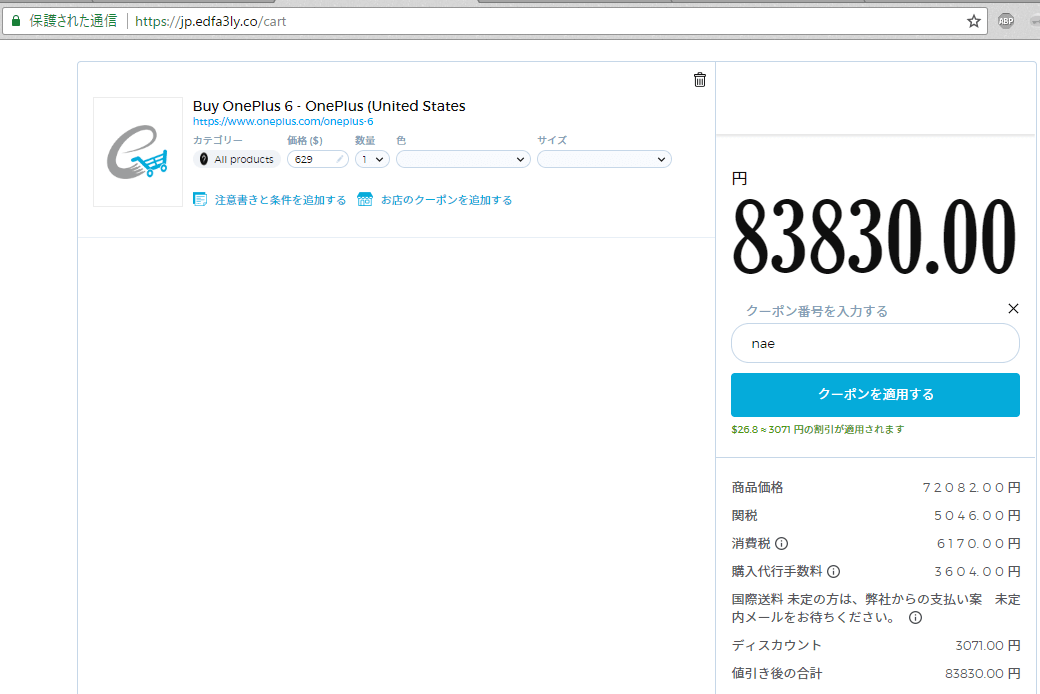The height and width of the screenshot is (694, 1040).
Task: Click お店のクーポンを追加する link
Action: pyautogui.click(x=446, y=200)
